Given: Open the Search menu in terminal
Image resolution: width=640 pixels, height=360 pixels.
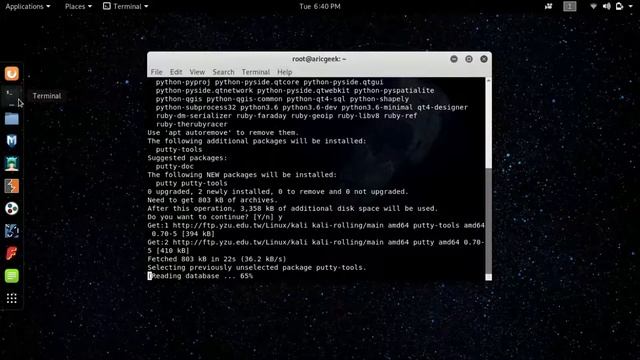Looking at the screenshot, I should 223,72.
